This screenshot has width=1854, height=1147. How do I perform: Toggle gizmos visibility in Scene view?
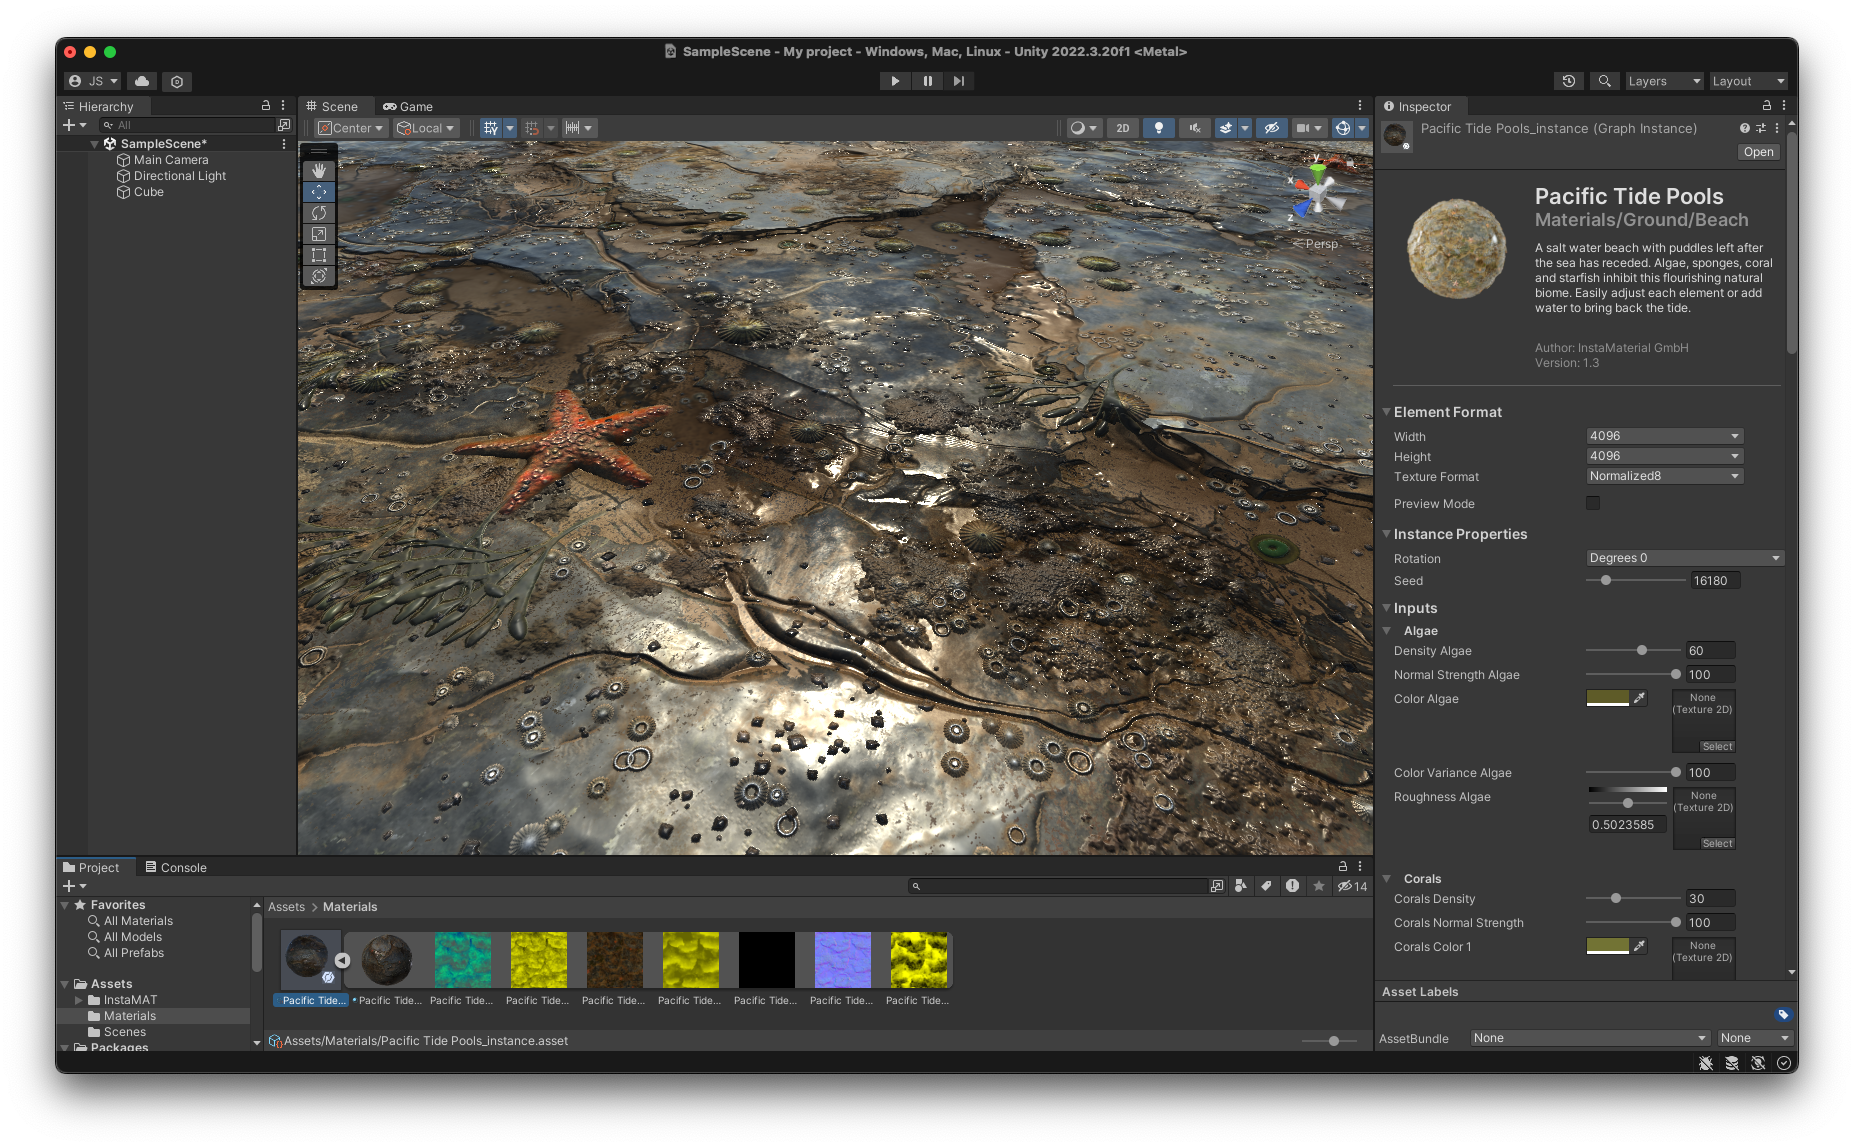coord(1343,128)
